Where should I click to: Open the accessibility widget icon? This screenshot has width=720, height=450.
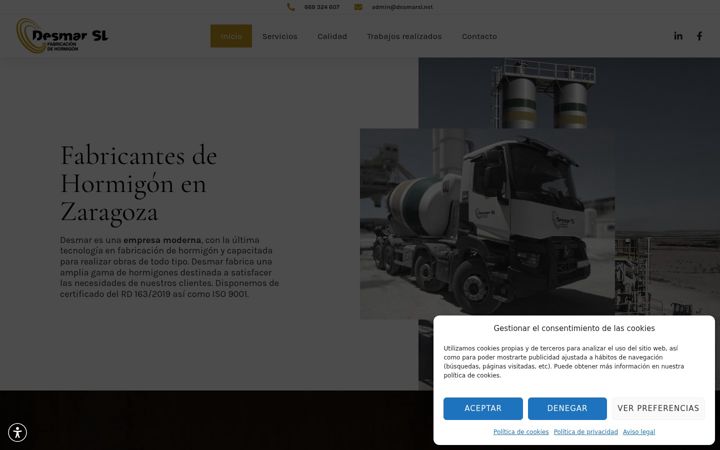(17, 433)
